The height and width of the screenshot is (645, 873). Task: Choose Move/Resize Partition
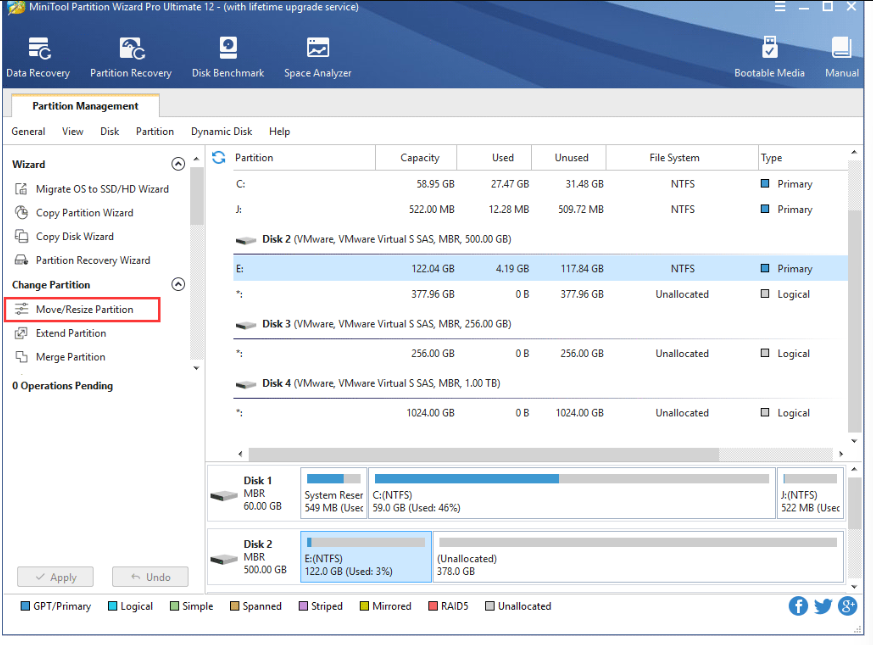point(82,309)
